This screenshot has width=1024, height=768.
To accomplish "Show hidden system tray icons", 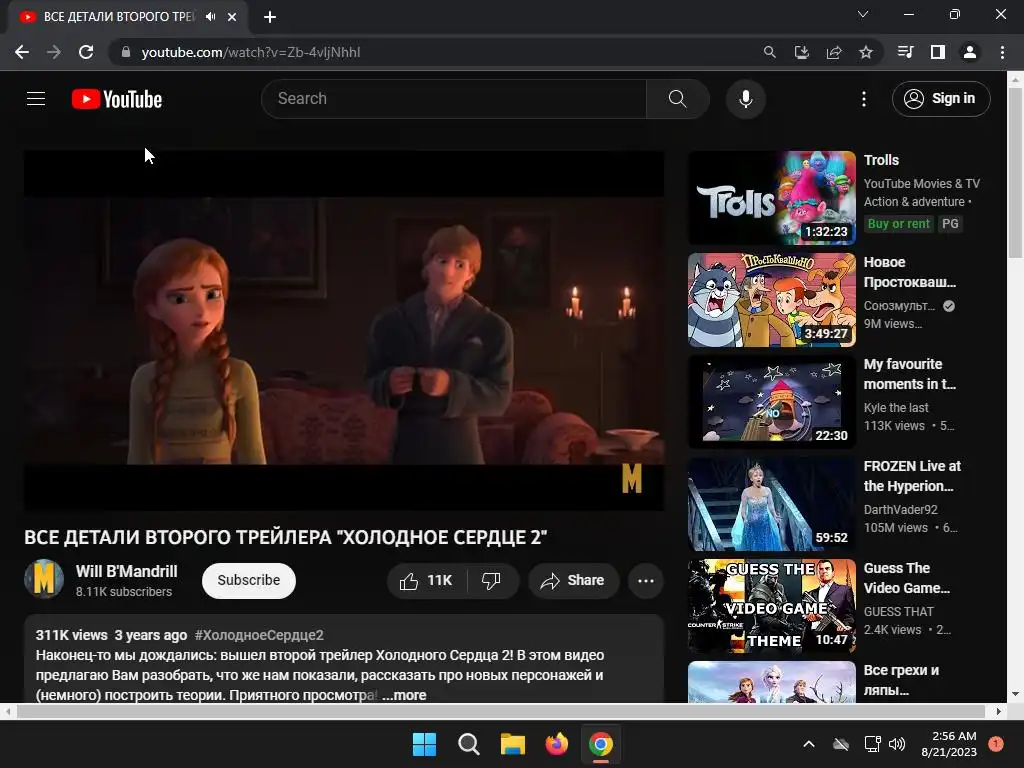I will click(808, 744).
